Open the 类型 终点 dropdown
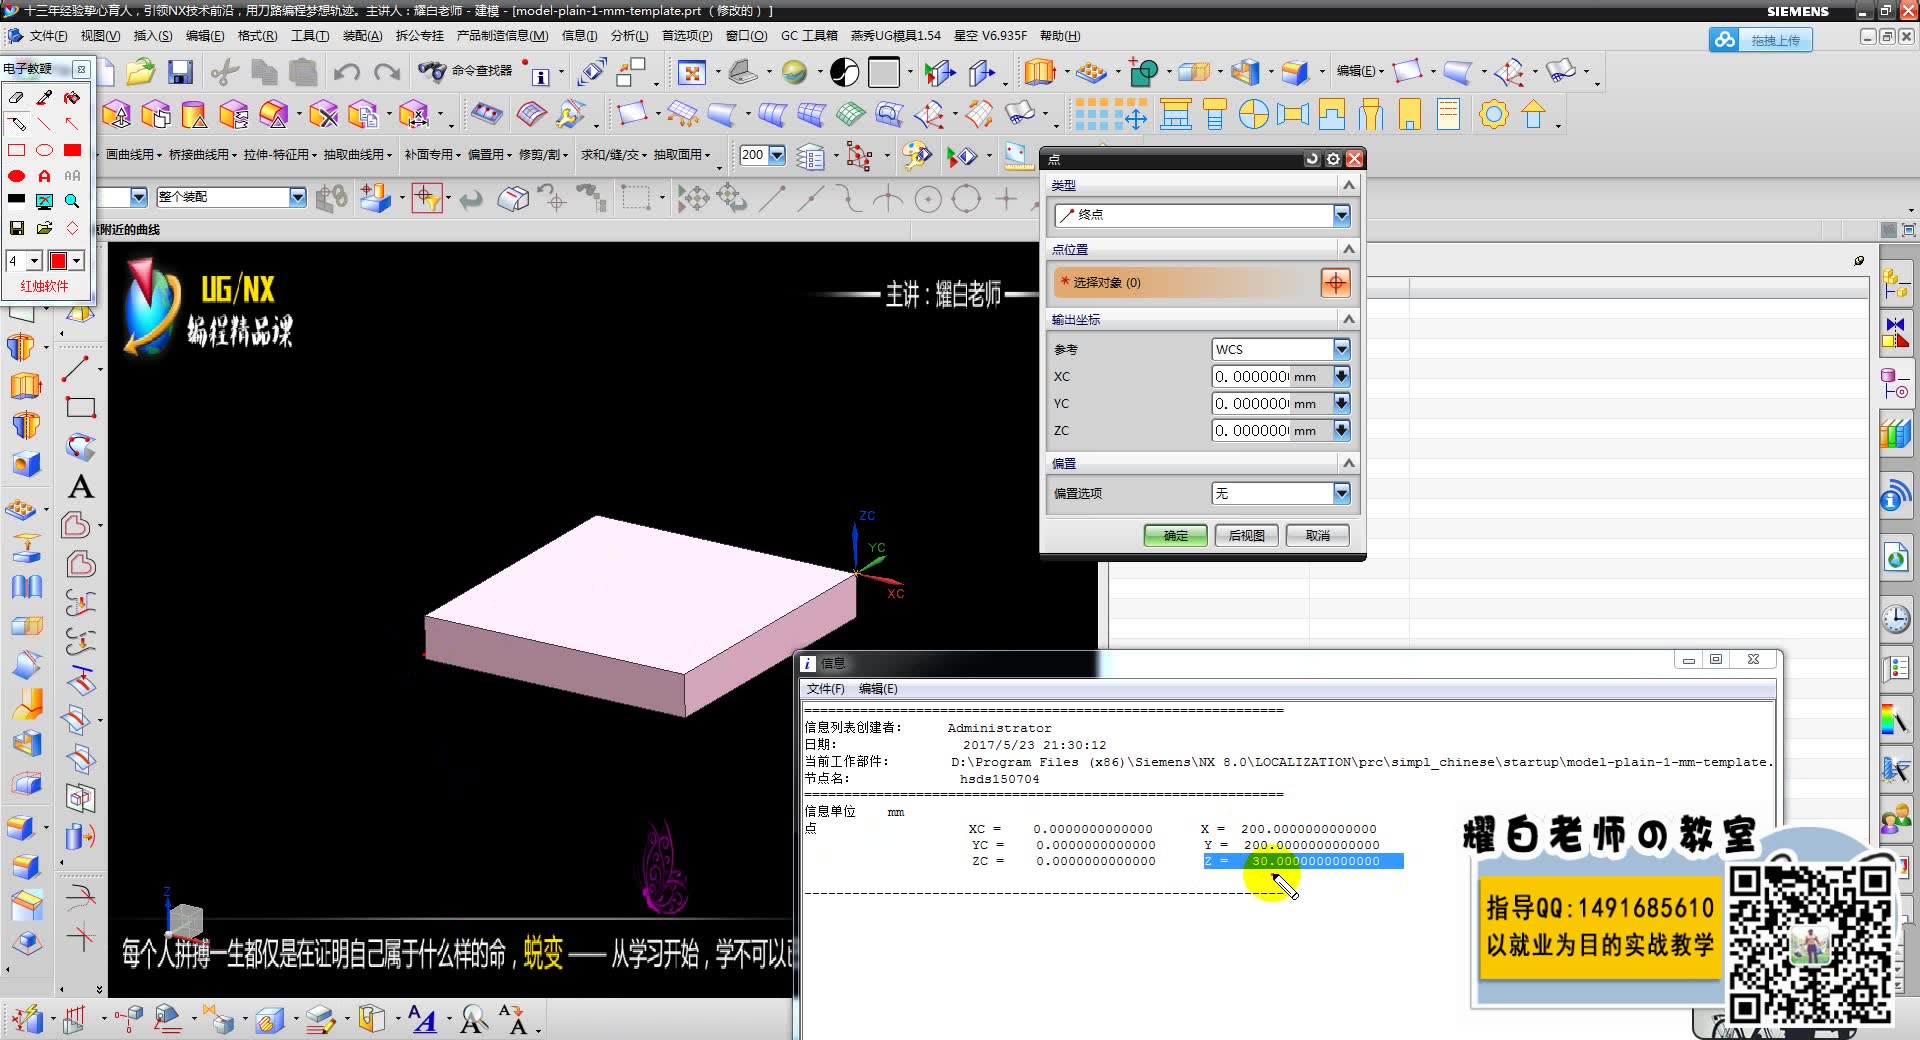 [1341, 215]
